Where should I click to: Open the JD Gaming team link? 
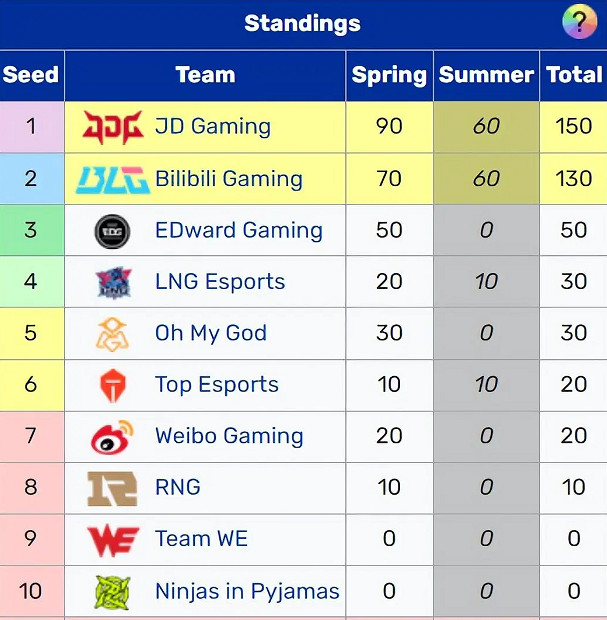tap(212, 127)
